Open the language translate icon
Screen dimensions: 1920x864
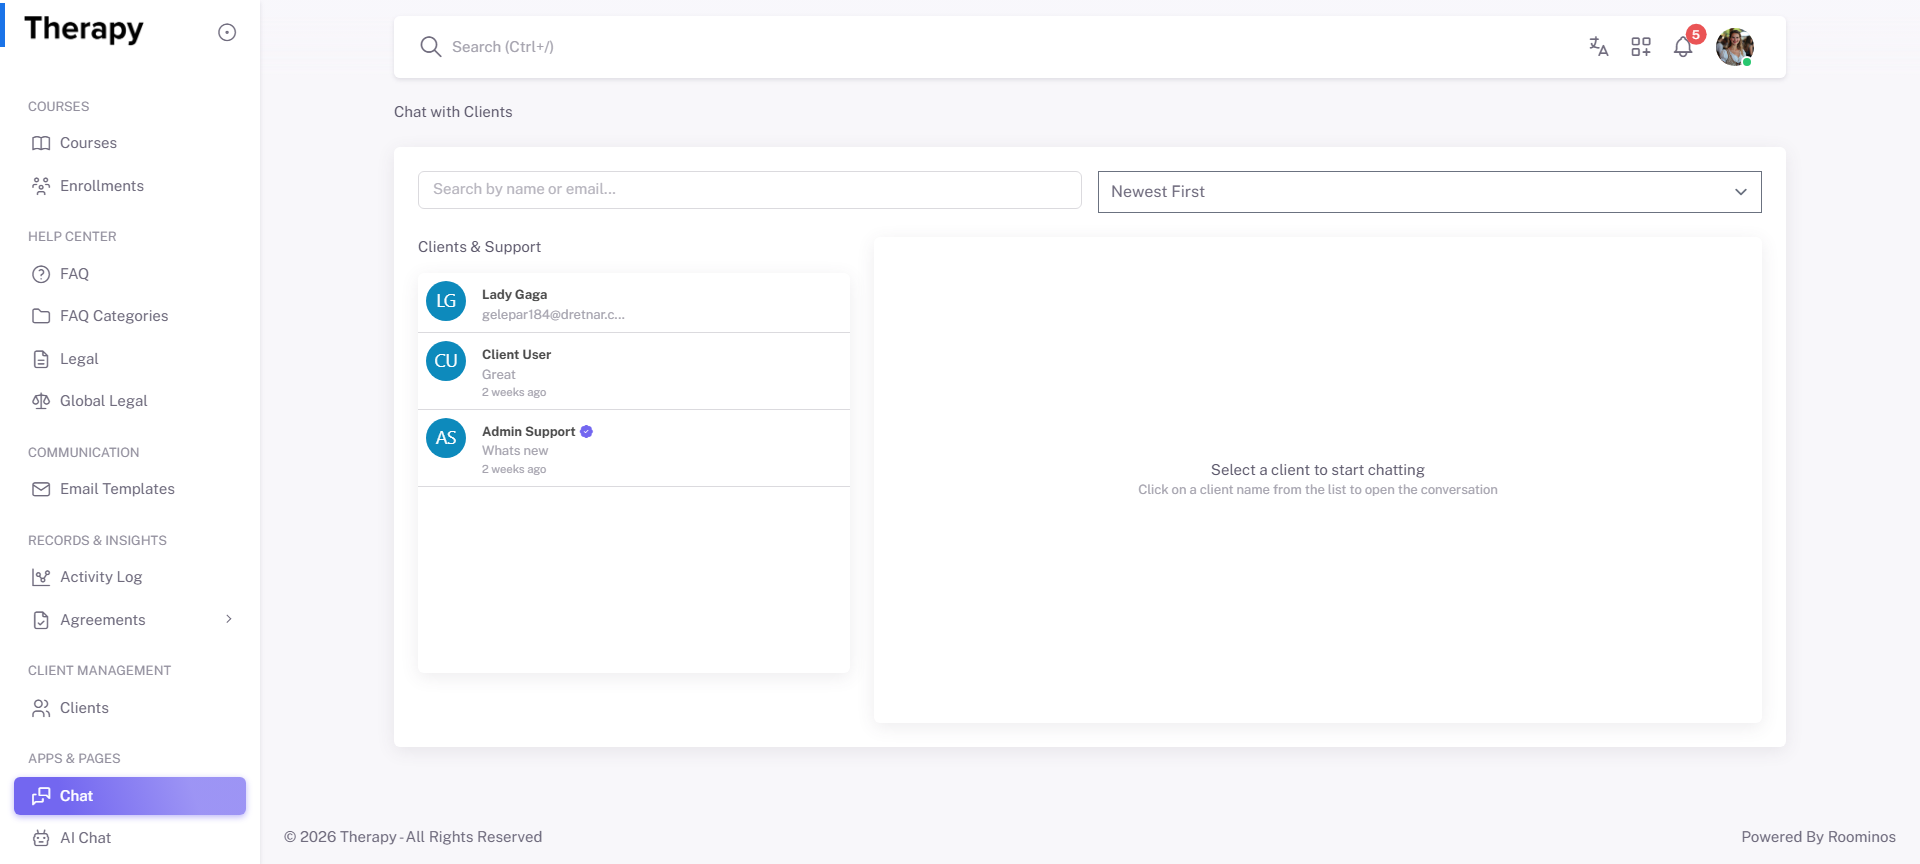(x=1599, y=46)
